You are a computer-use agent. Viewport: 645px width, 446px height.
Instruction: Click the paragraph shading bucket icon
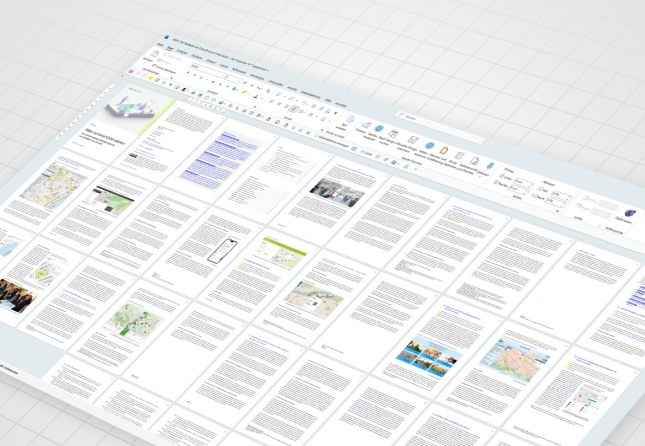[311, 114]
